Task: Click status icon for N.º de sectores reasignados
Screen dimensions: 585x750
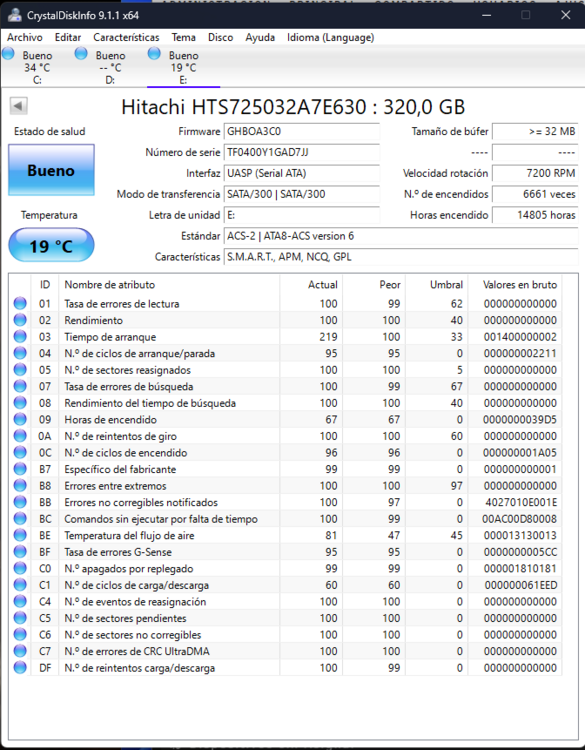Action: click(20, 370)
